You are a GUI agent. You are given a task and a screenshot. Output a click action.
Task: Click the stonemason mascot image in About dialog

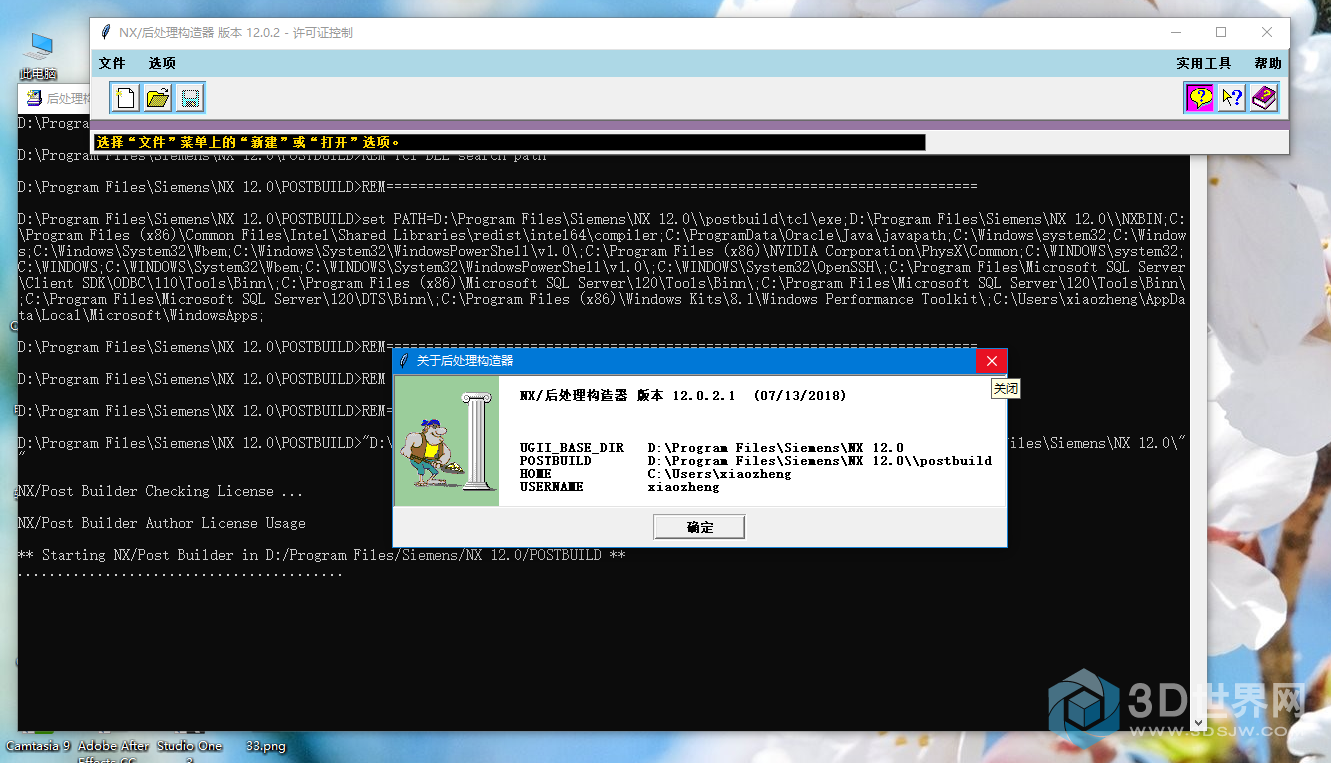pyautogui.click(x=446, y=441)
